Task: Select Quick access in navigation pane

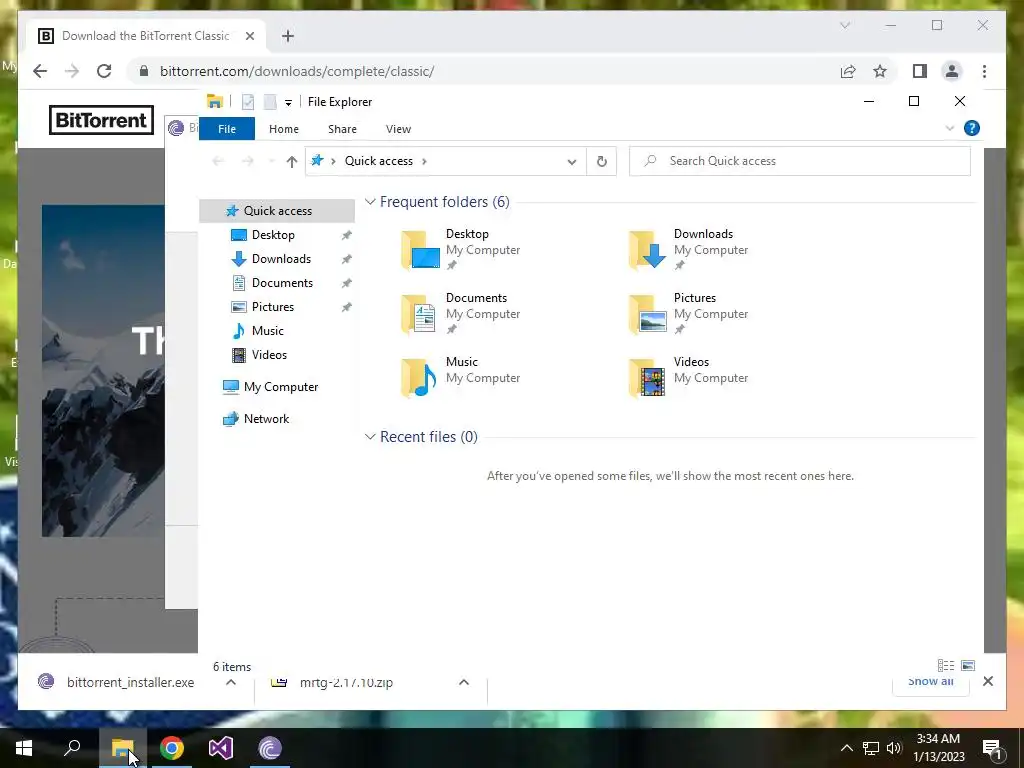Action: (x=278, y=211)
